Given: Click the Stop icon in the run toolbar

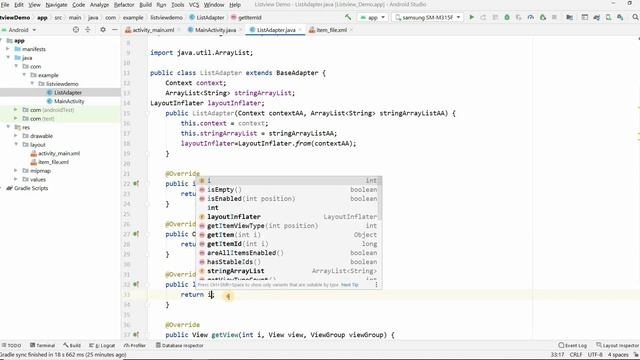Looking at the screenshot, I should pos(554,18).
